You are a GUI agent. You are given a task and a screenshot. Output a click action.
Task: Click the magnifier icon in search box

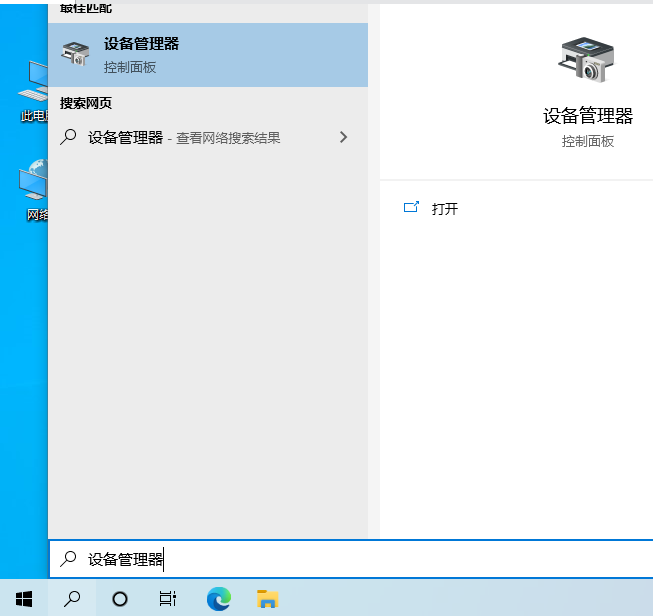tap(68, 559)
